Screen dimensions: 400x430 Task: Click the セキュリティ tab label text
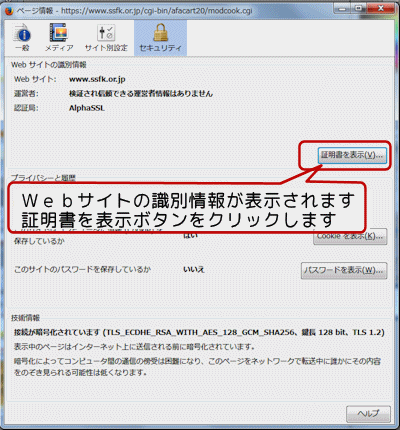[160, 48]
